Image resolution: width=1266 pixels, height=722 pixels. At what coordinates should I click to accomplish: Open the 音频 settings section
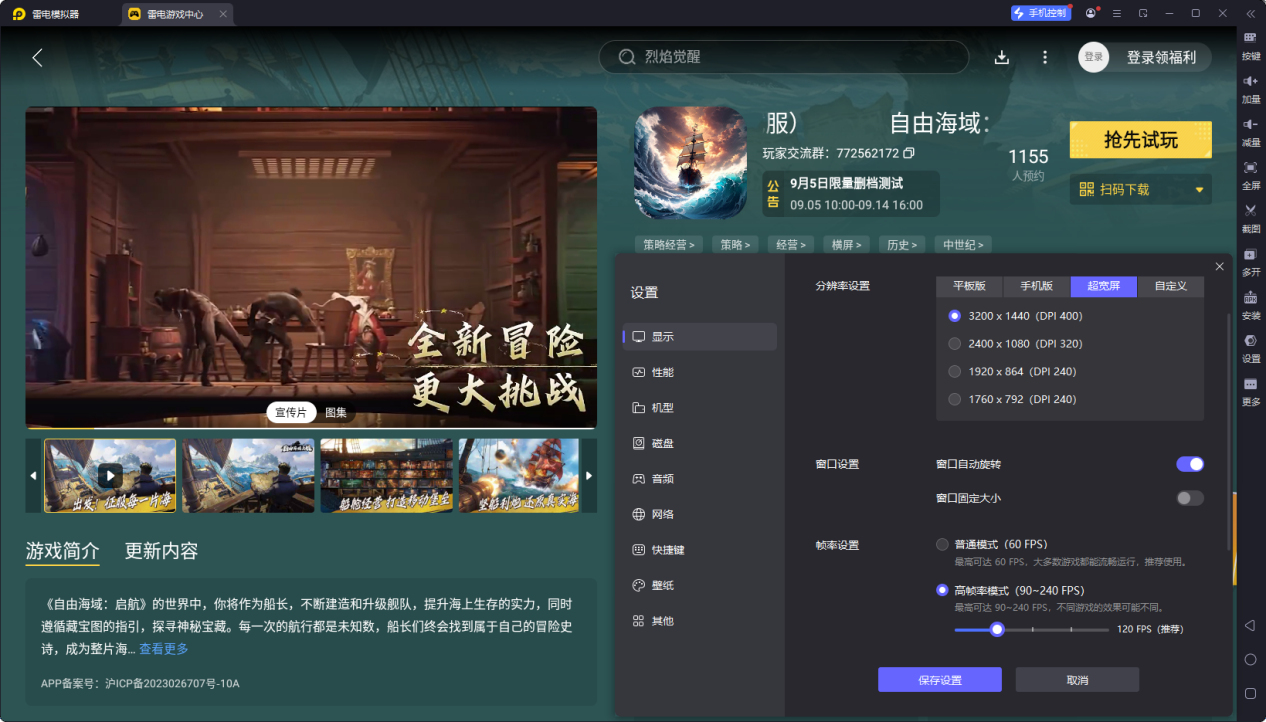pos(700,479)
